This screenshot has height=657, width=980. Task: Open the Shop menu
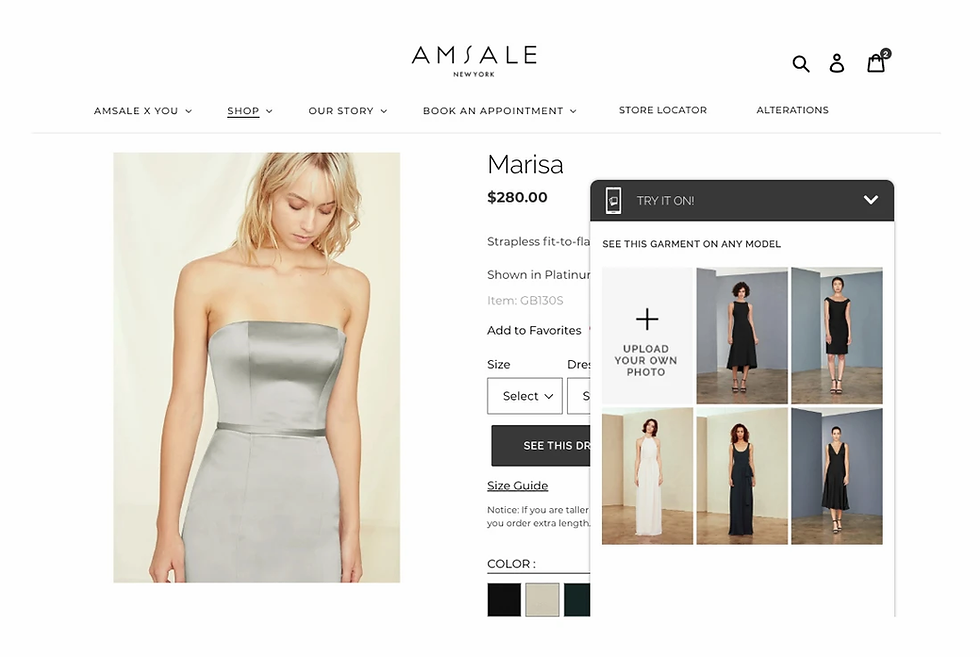point(249,111)
